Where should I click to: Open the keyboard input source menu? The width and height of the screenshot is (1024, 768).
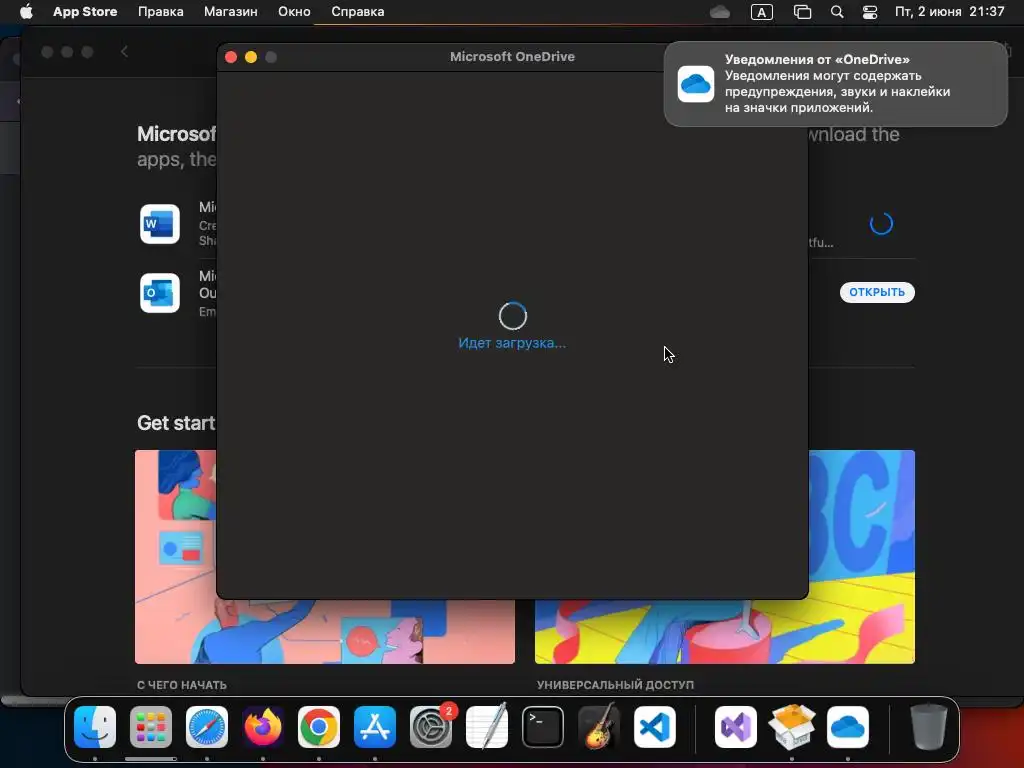pyautogui.click(x=761, y=12)
